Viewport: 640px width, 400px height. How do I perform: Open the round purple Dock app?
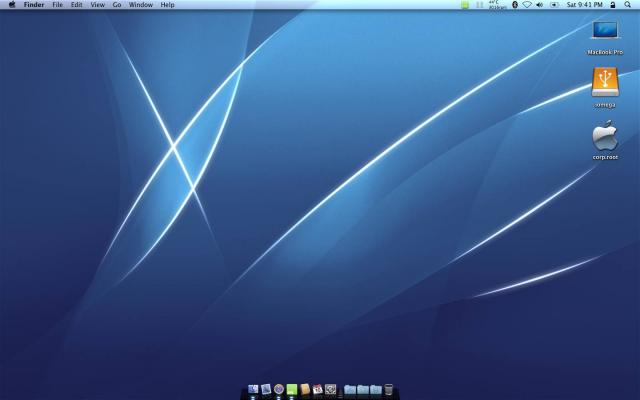point(279,389)
